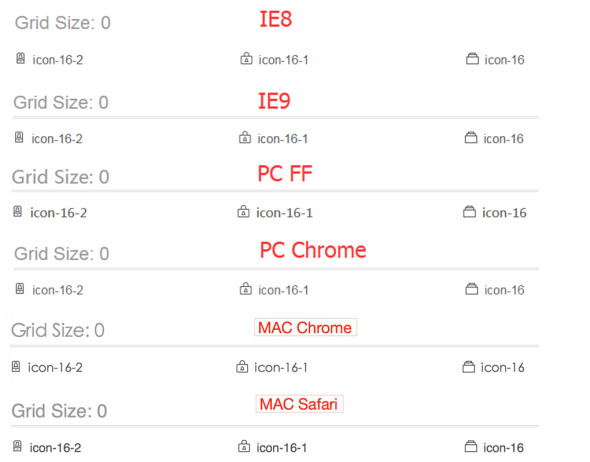
Task: Click the boxed MAC Chrome label
Action: click(x=305, y=327)
